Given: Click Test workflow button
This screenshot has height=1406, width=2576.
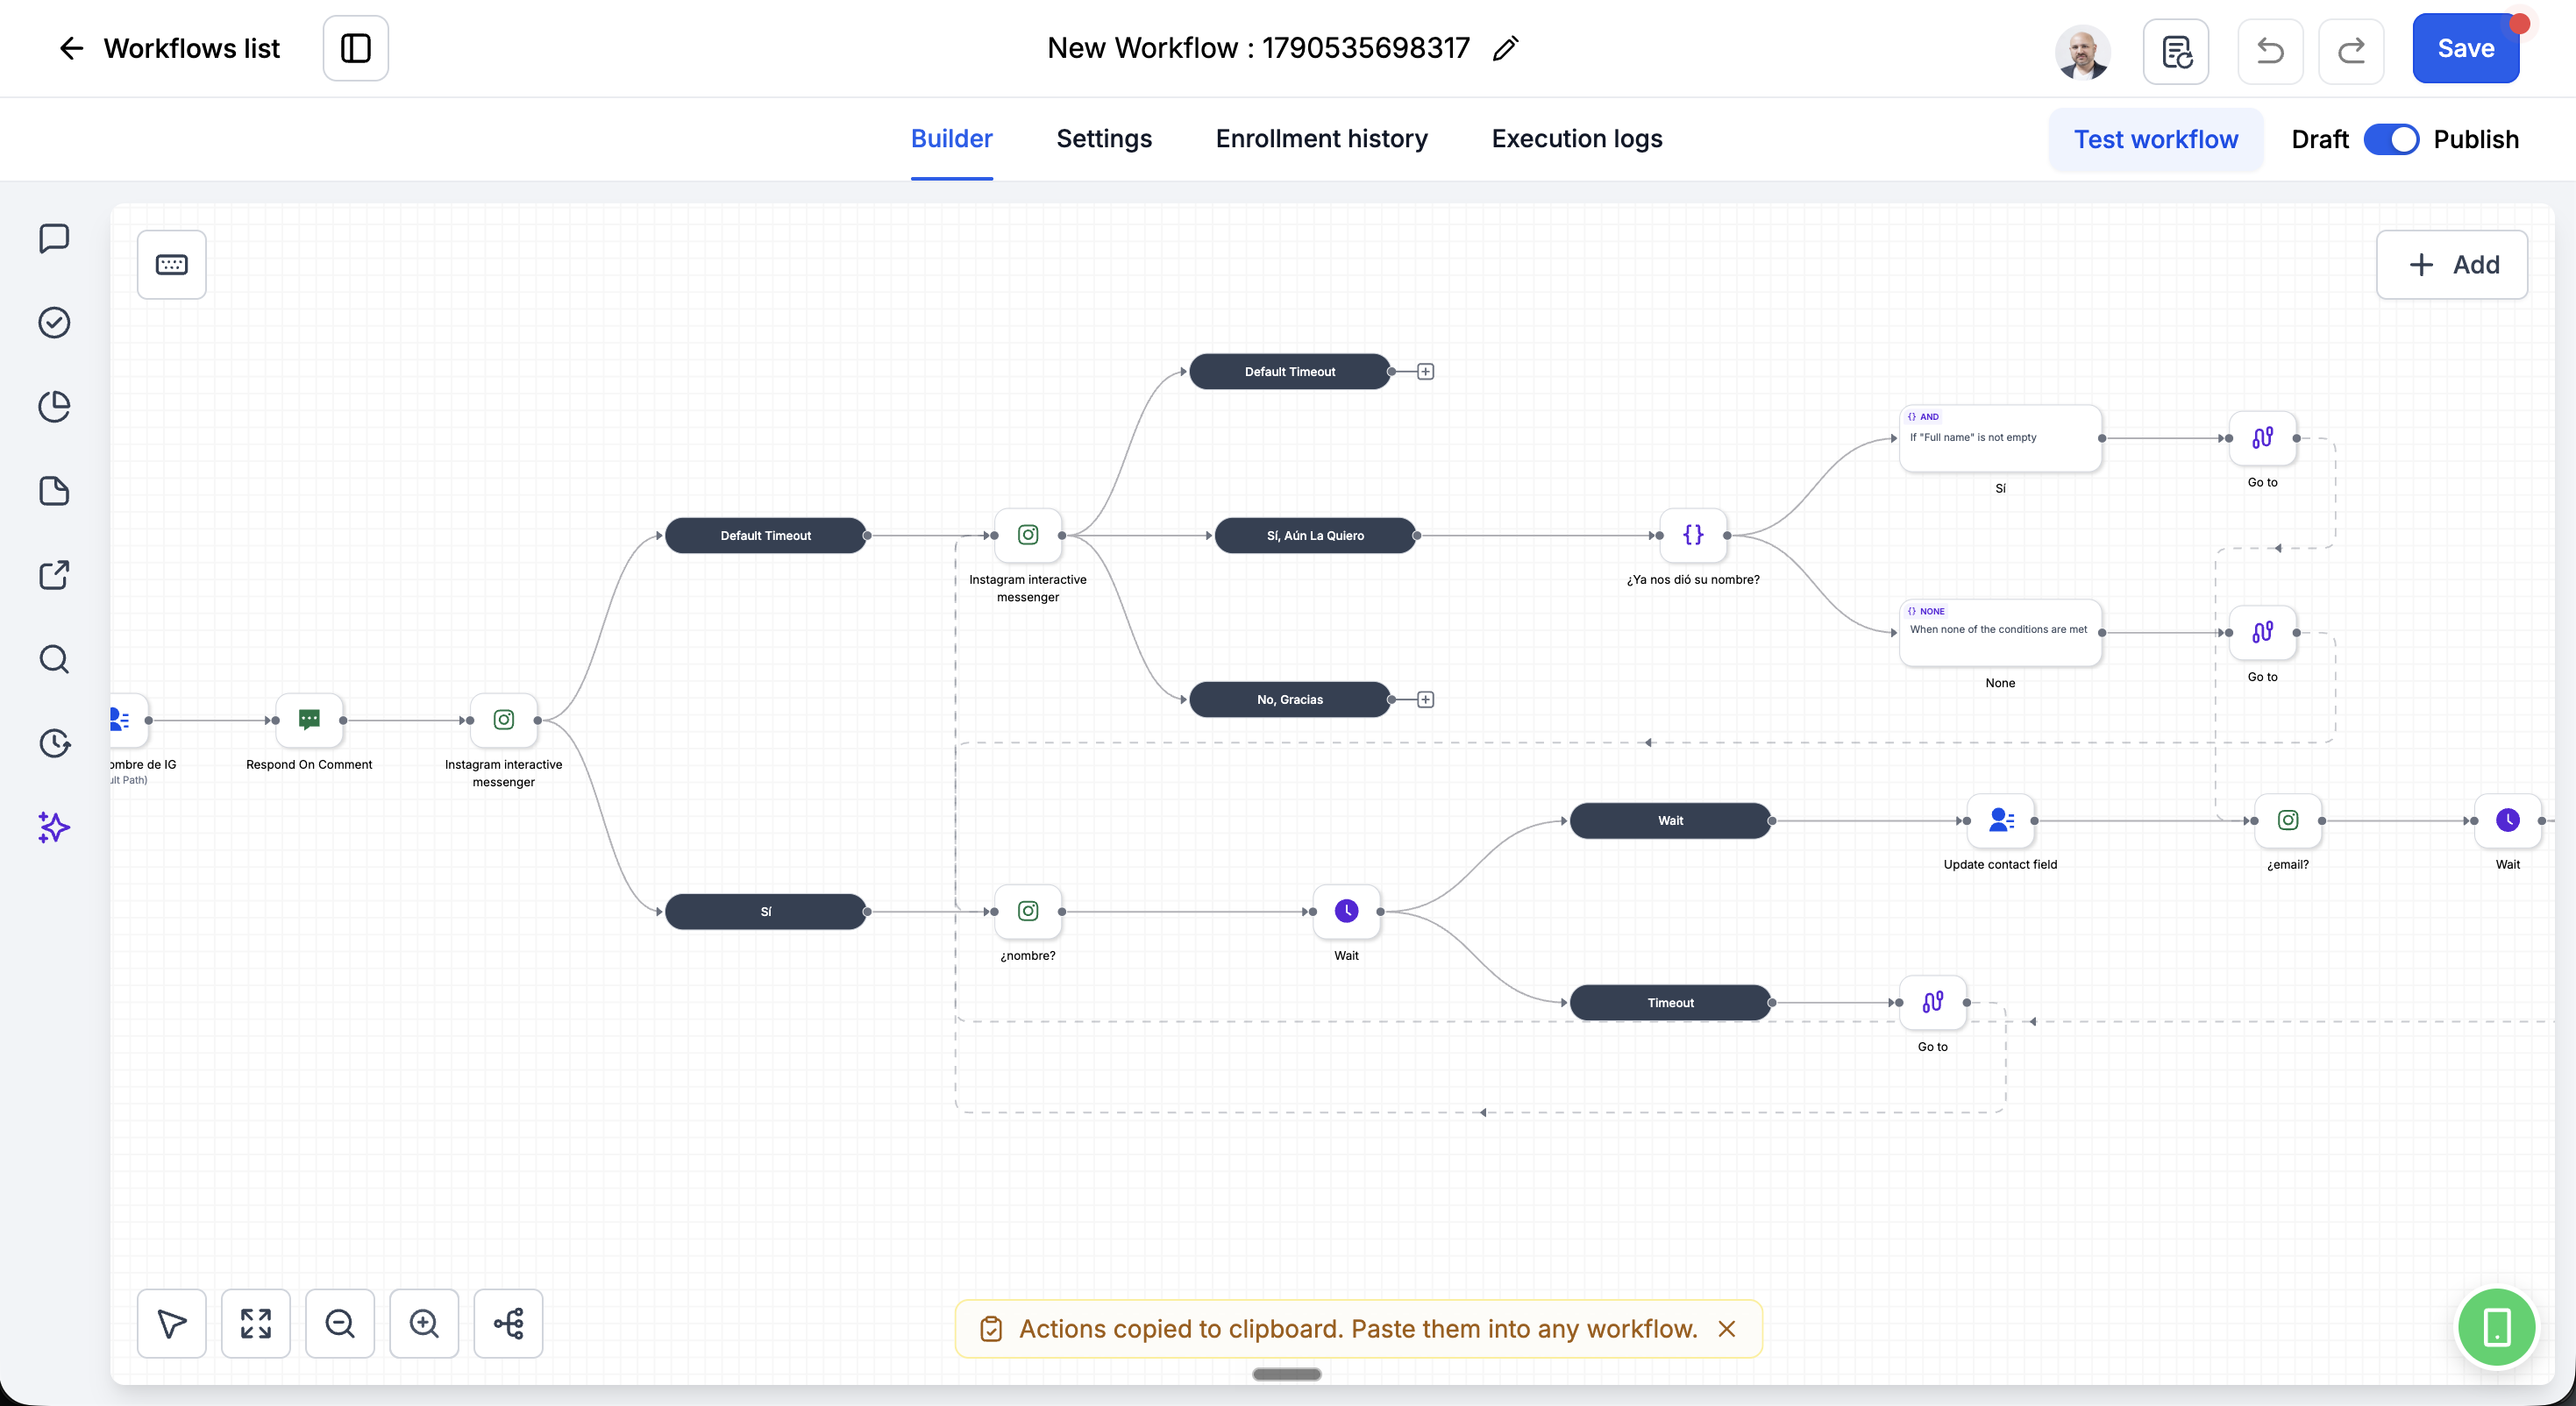Looking at the screenshot, I should pyautogui.click(x=2156, y=140).
